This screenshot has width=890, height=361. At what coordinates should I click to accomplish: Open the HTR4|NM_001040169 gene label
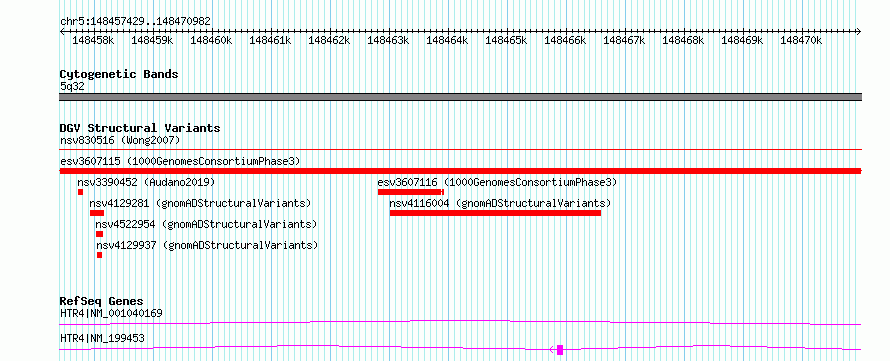click(x=111, y=313)
